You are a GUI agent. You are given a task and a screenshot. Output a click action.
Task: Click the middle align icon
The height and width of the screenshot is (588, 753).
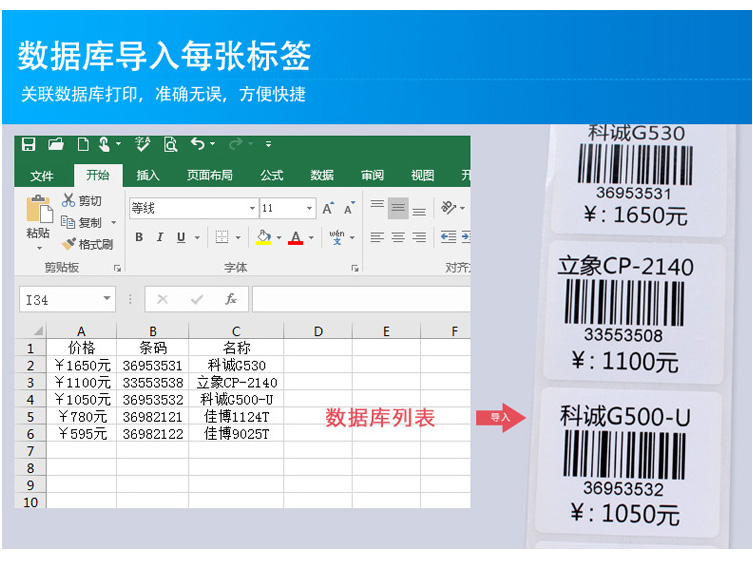click(398, 208)
